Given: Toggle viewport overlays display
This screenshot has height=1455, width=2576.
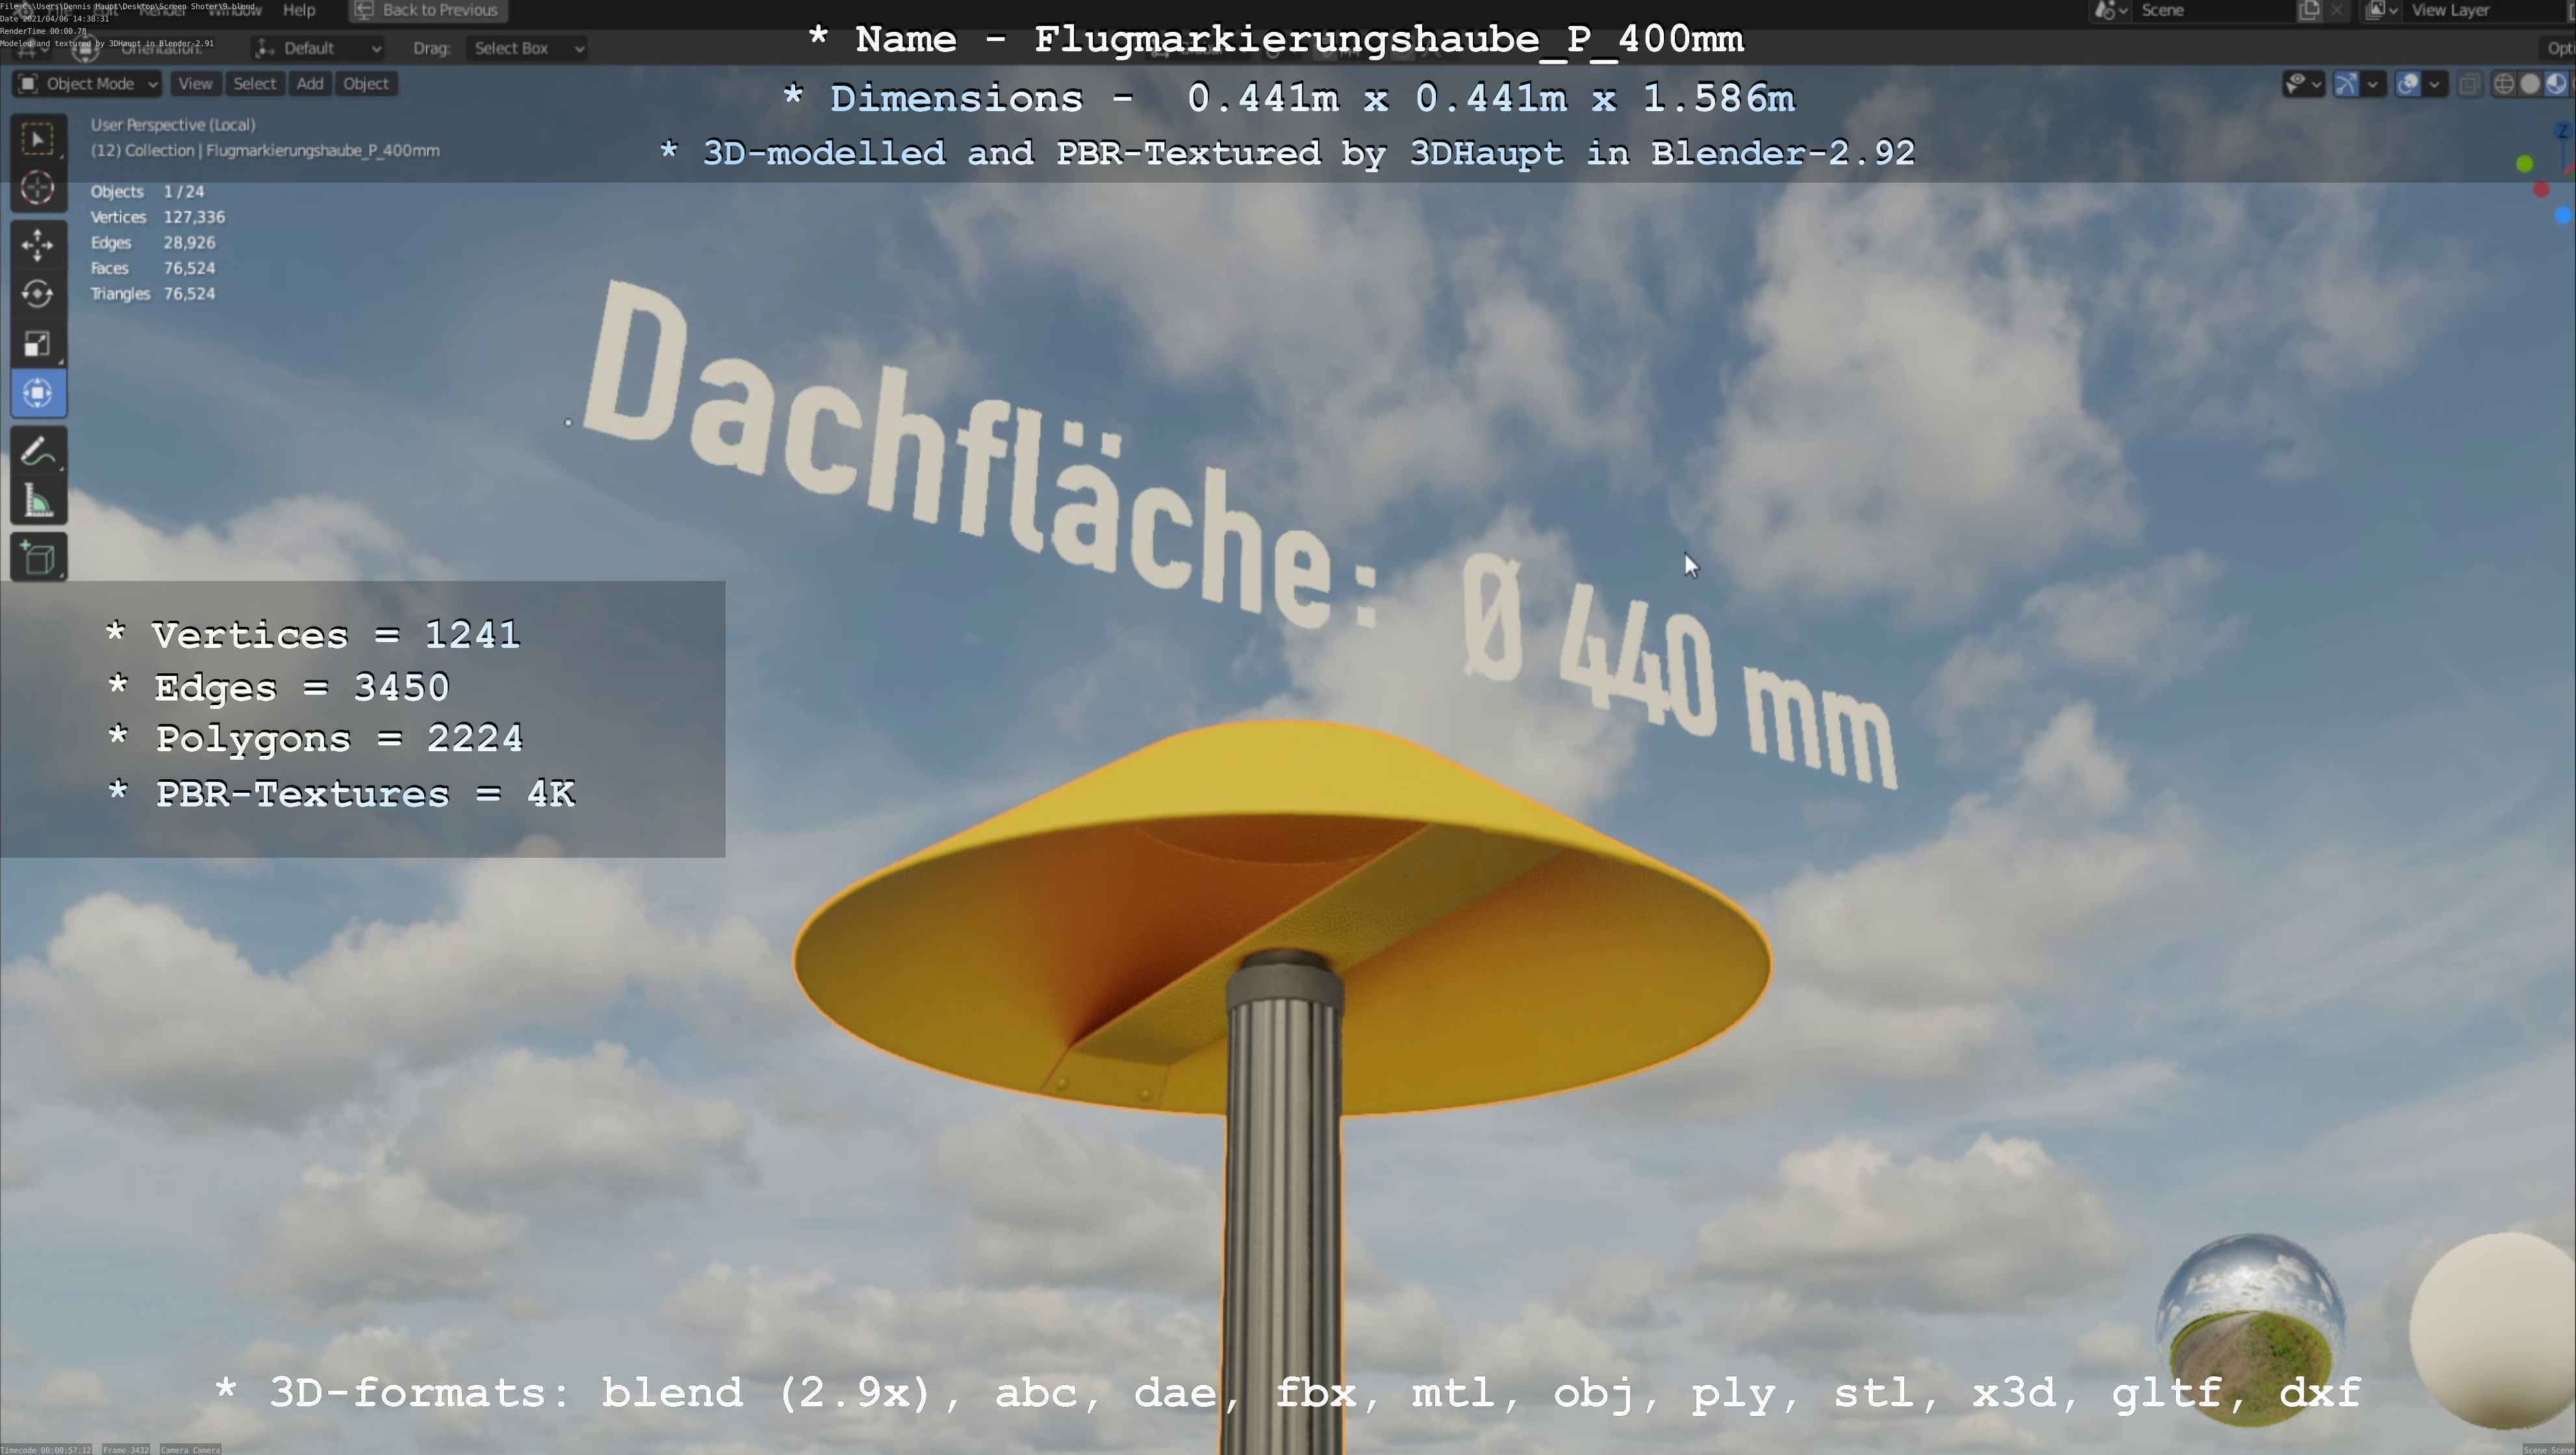Looking at the screenshot, I should click(x=2409, y=84).
